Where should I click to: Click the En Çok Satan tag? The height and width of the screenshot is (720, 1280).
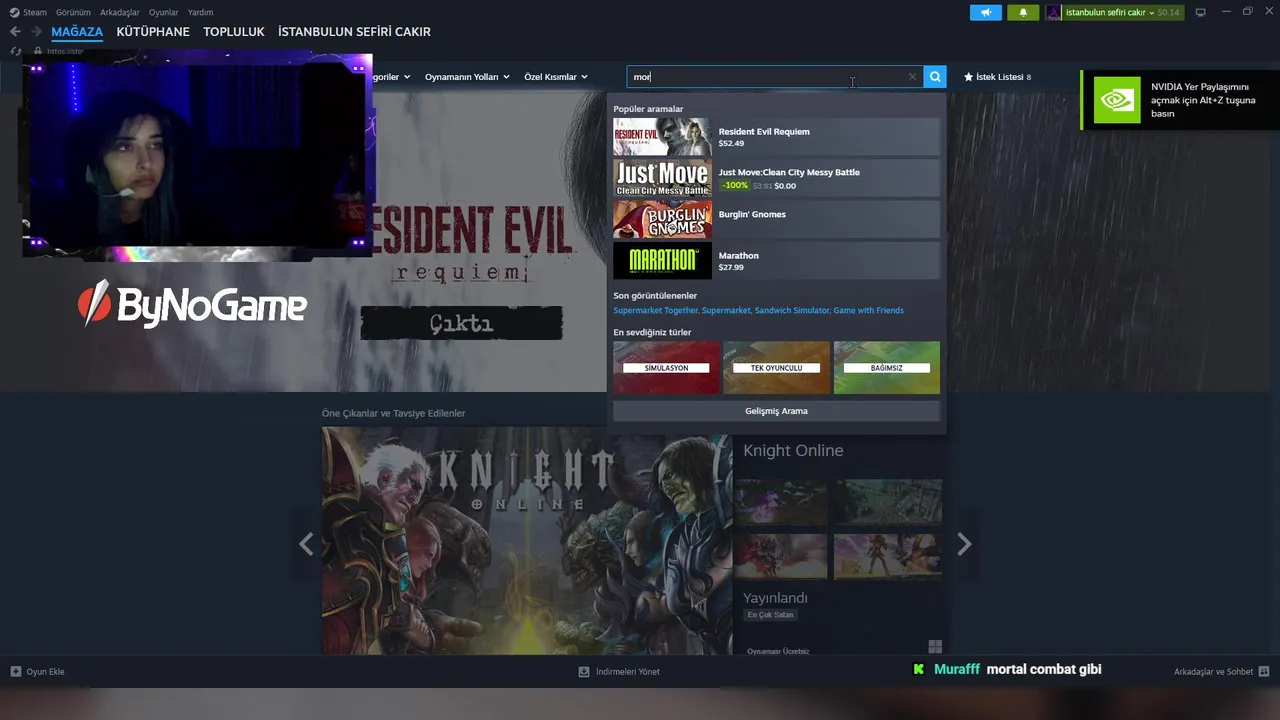(770, 615)
